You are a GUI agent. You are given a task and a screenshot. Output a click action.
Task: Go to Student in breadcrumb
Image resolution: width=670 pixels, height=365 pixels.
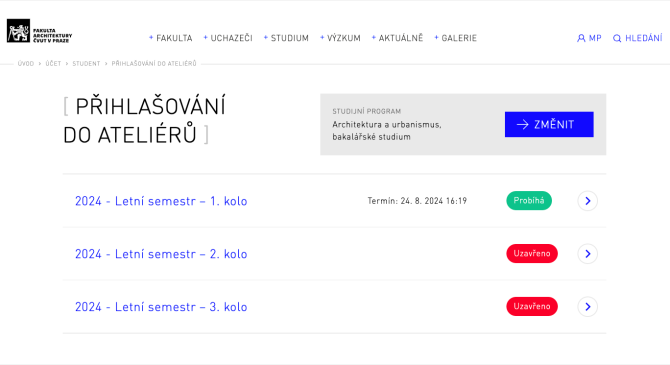point(86,64)
